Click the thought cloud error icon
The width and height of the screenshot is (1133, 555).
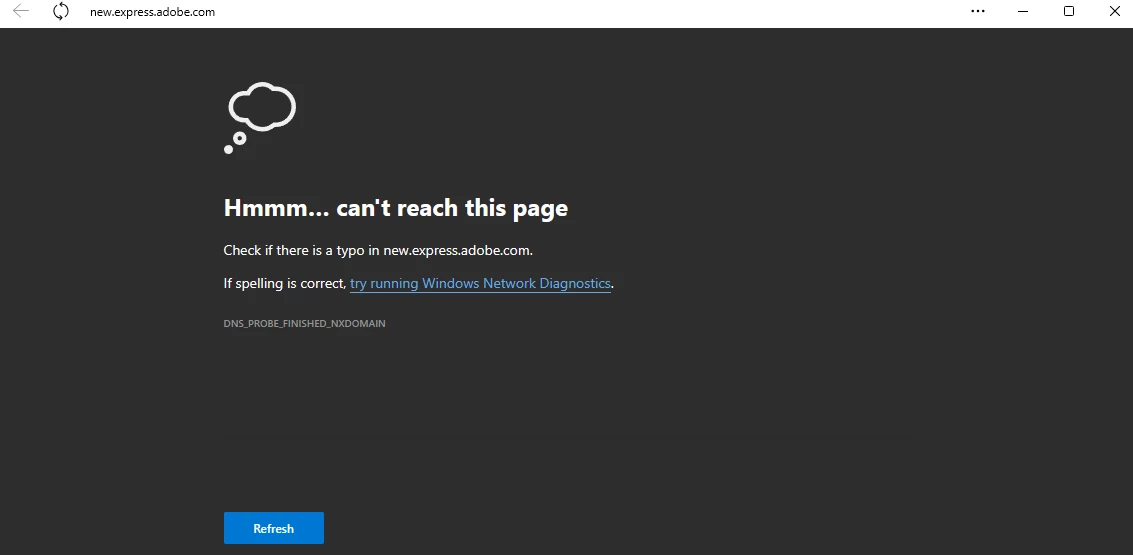click(x=260, y=118)
